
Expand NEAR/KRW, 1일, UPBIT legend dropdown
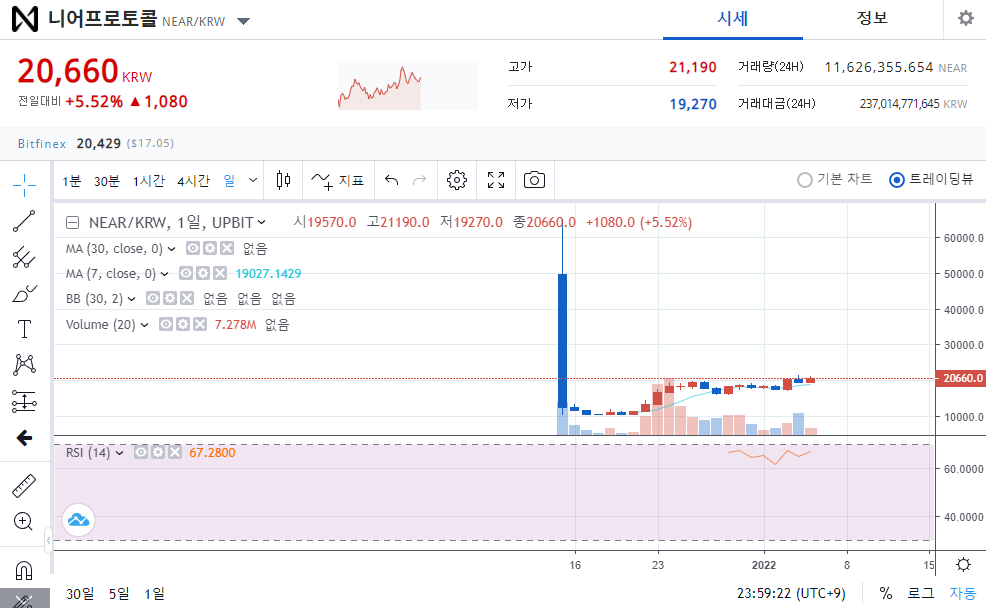pos(262,223)
